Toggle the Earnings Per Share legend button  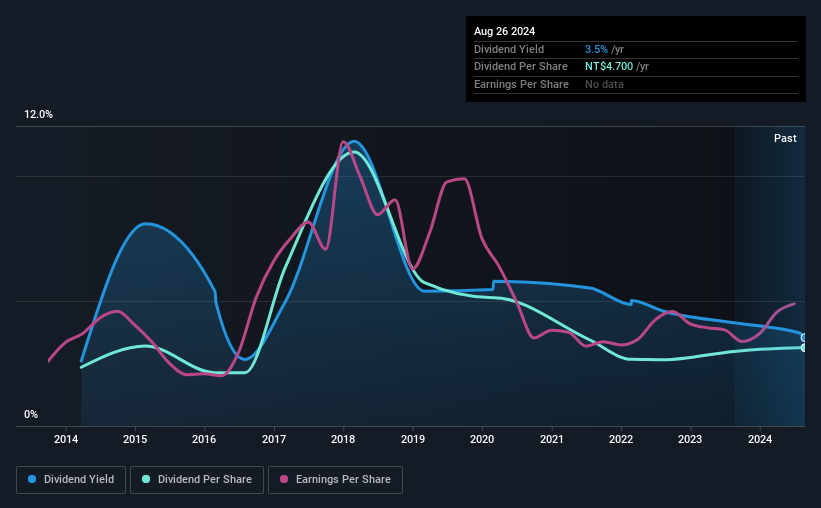coord(335,480)
